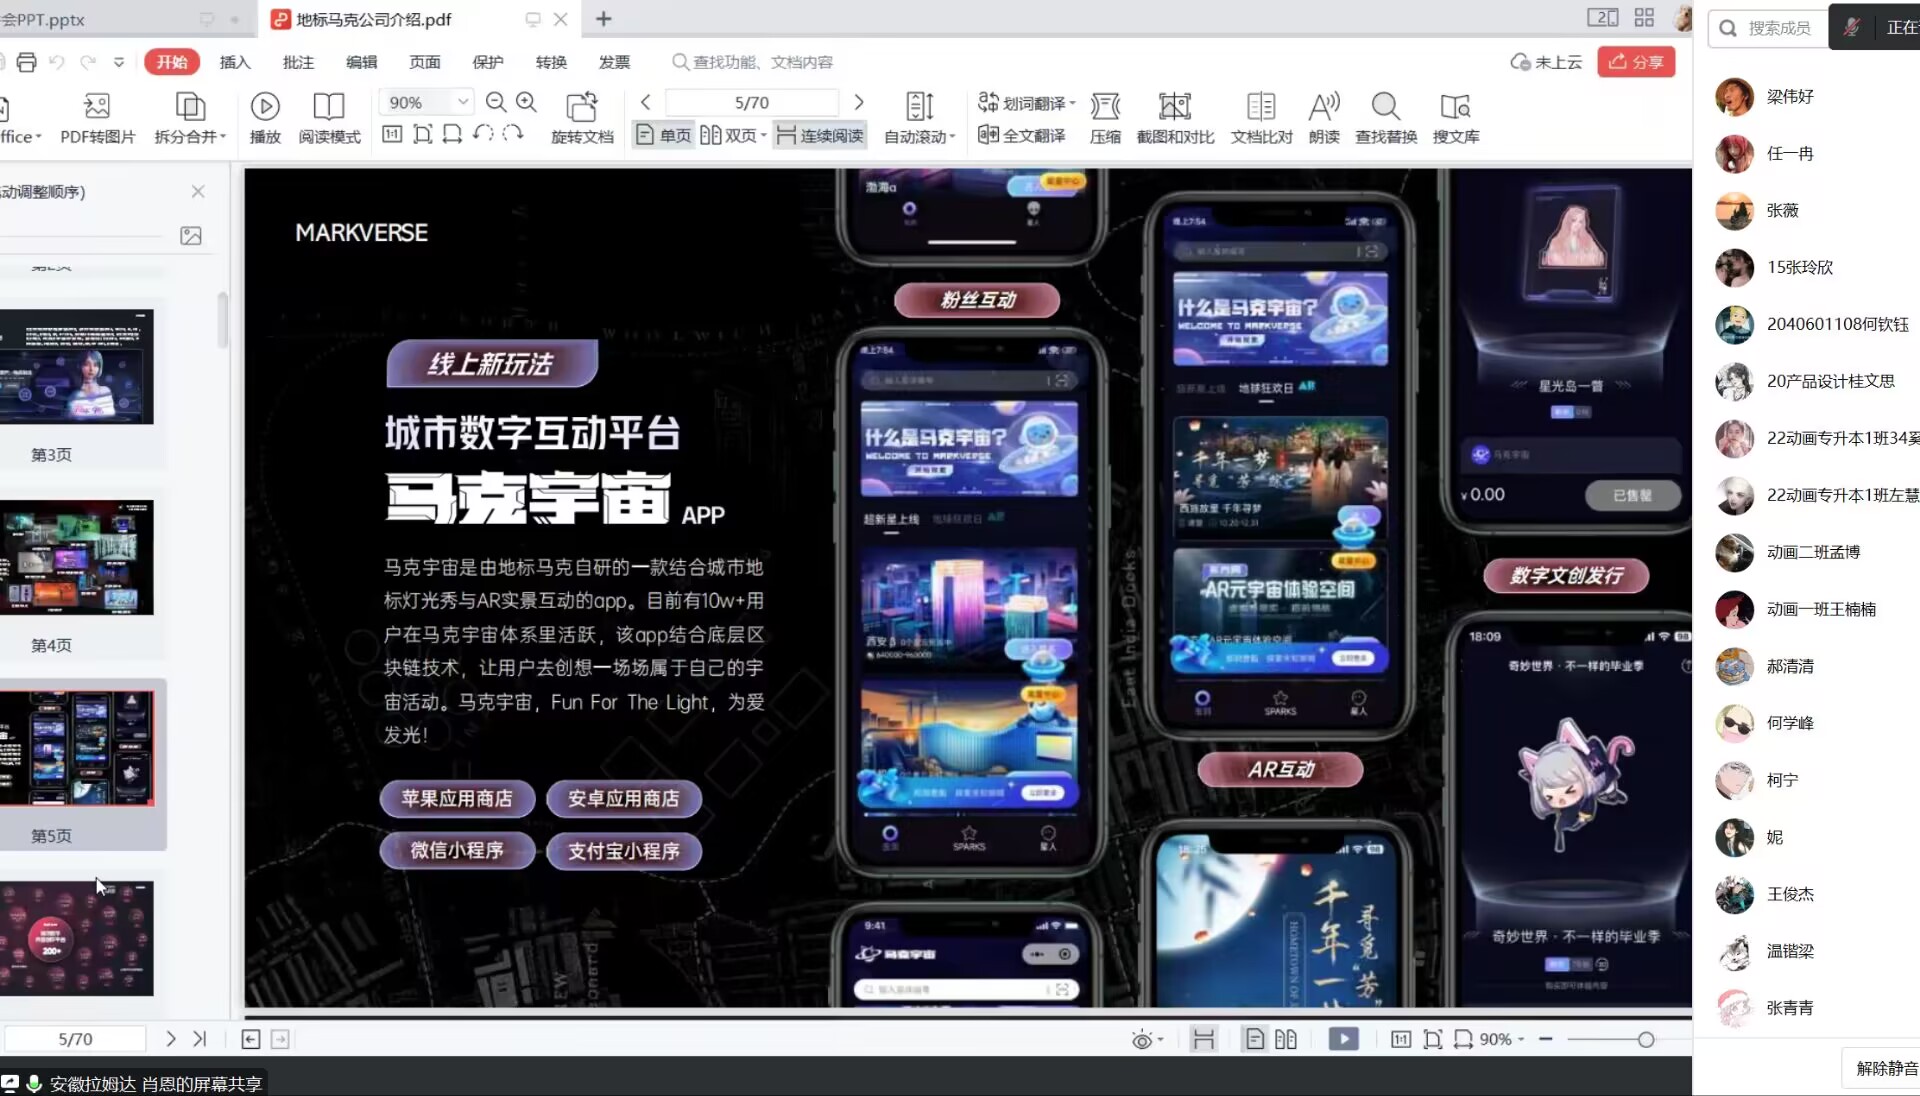Click the print icon in quick toolbar
1920x1096 pixels.
27,62
